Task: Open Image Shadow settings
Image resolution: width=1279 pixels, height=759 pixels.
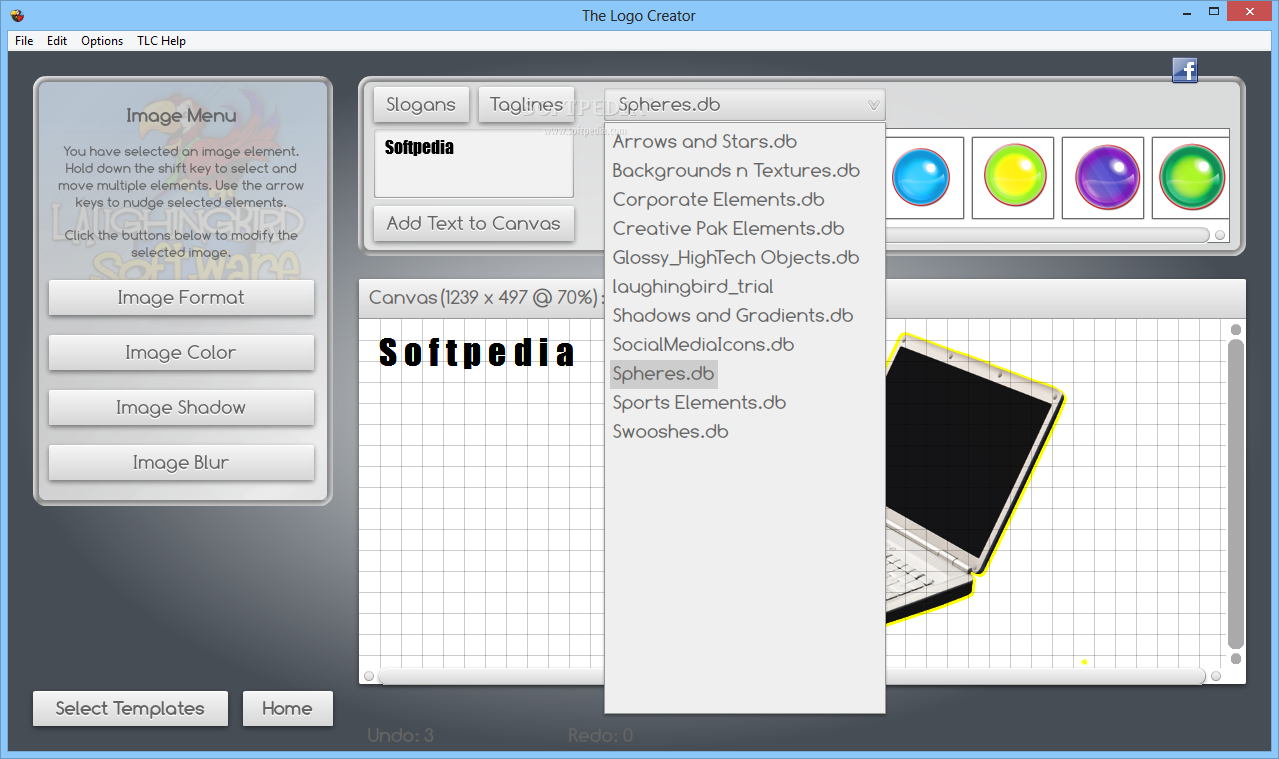Action: point(181,407)
